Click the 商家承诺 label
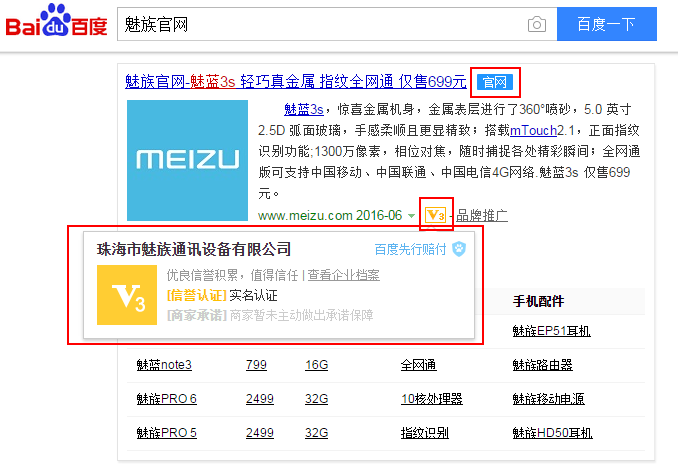 point(197,316)
